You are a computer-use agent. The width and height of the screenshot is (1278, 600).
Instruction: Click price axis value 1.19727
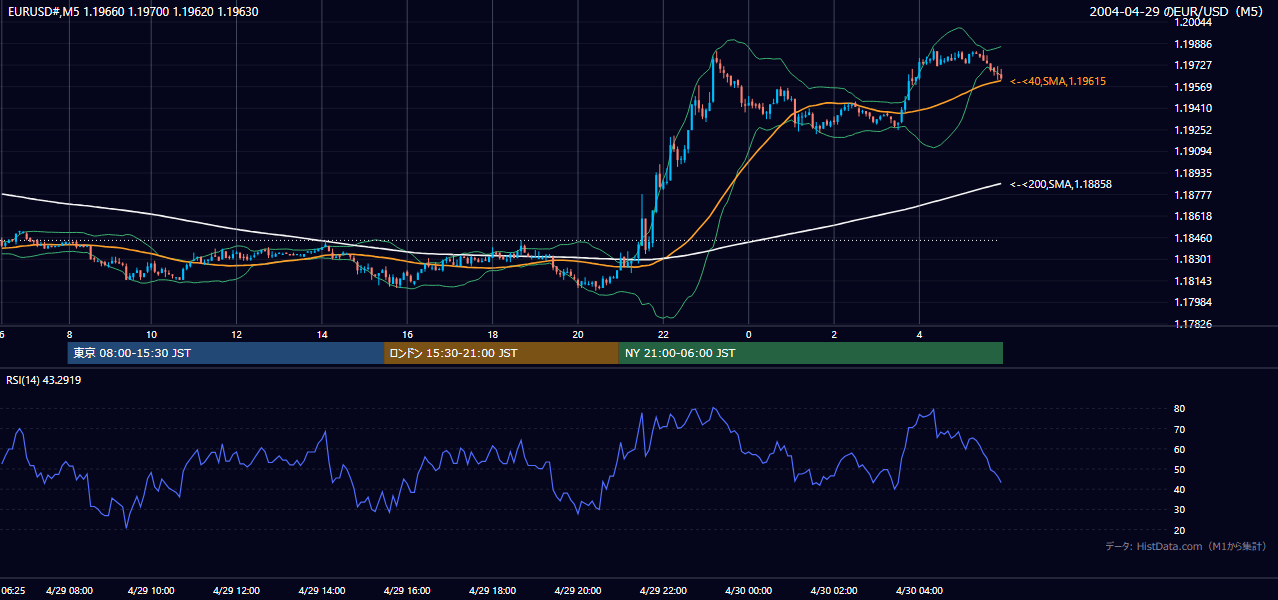click(1193, 65)
